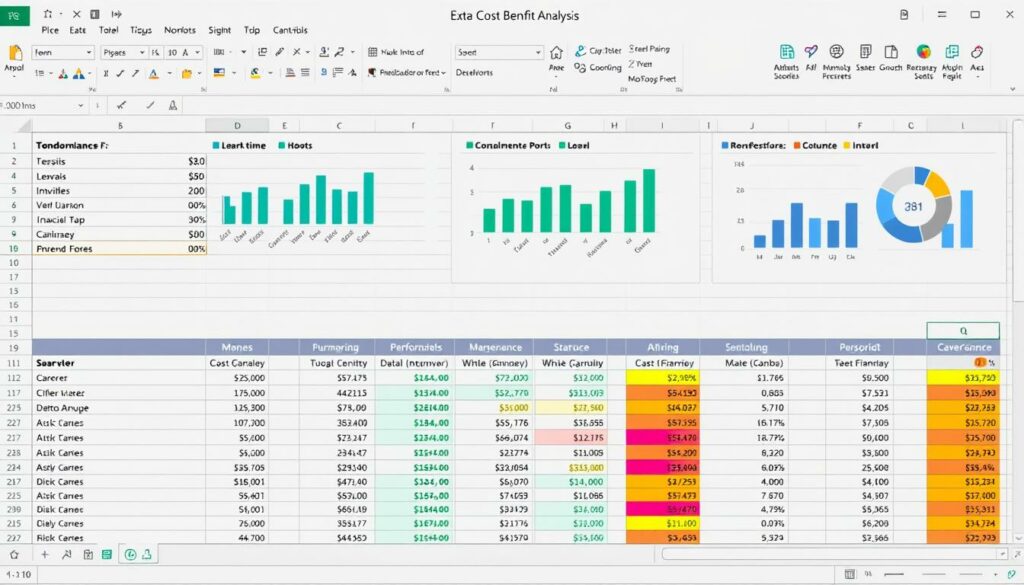Click the Detto Aruge row label
Viewport: 1024px width, 585px height.
[x=62, y=408]
